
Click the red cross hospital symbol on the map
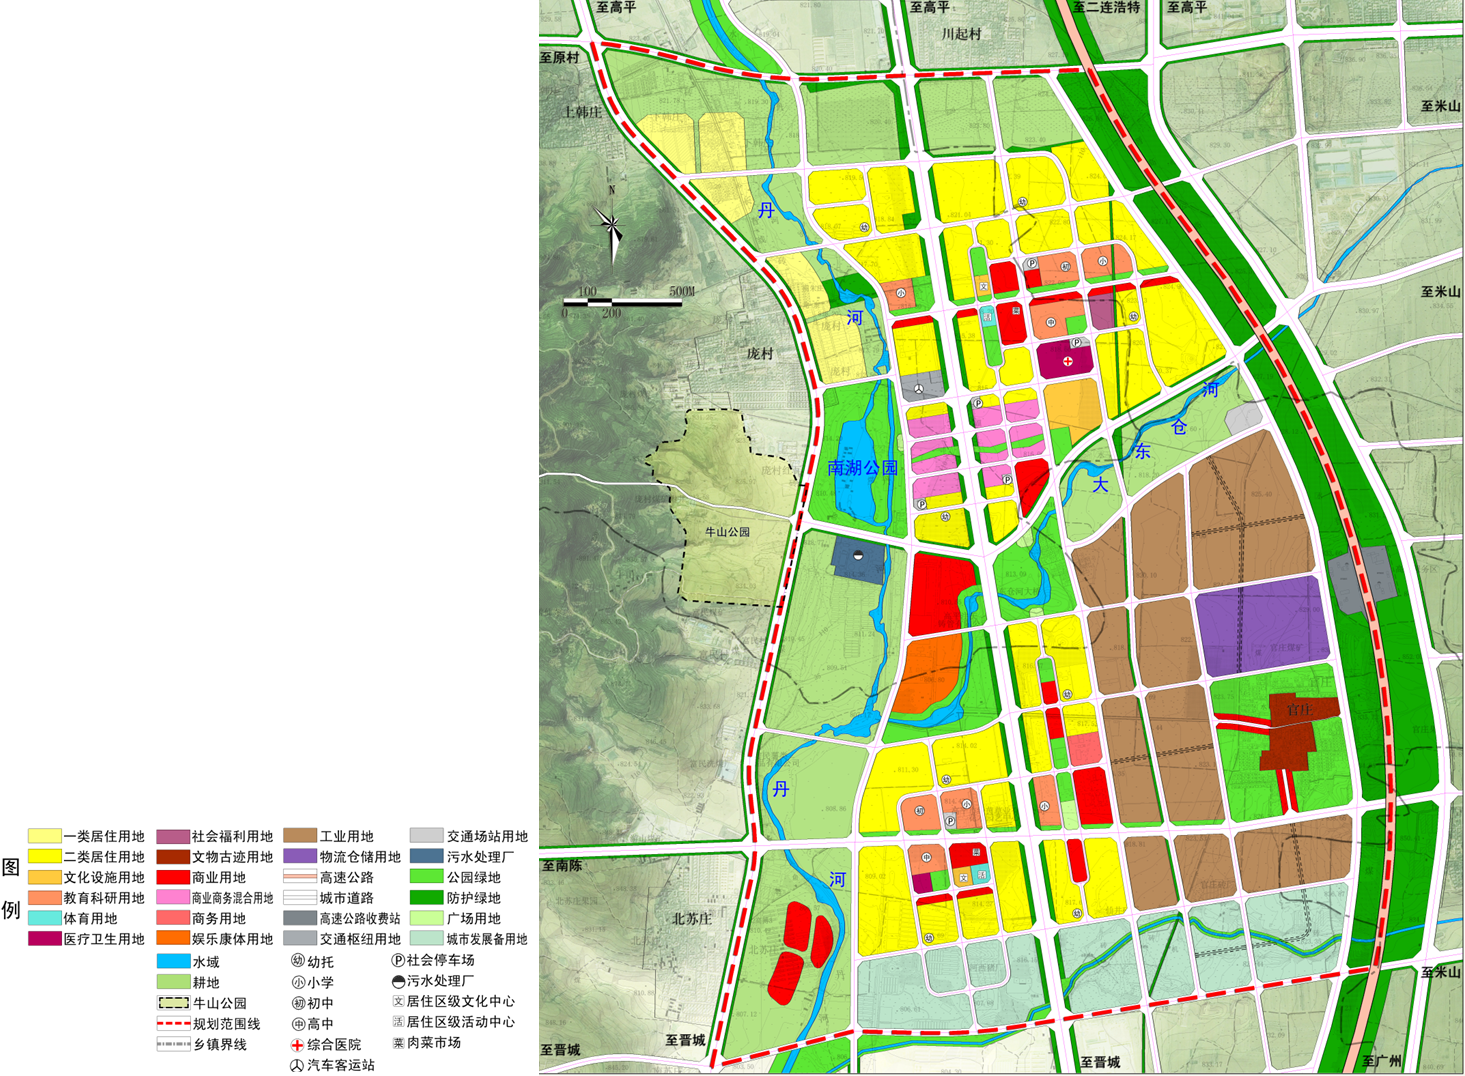1068,361
